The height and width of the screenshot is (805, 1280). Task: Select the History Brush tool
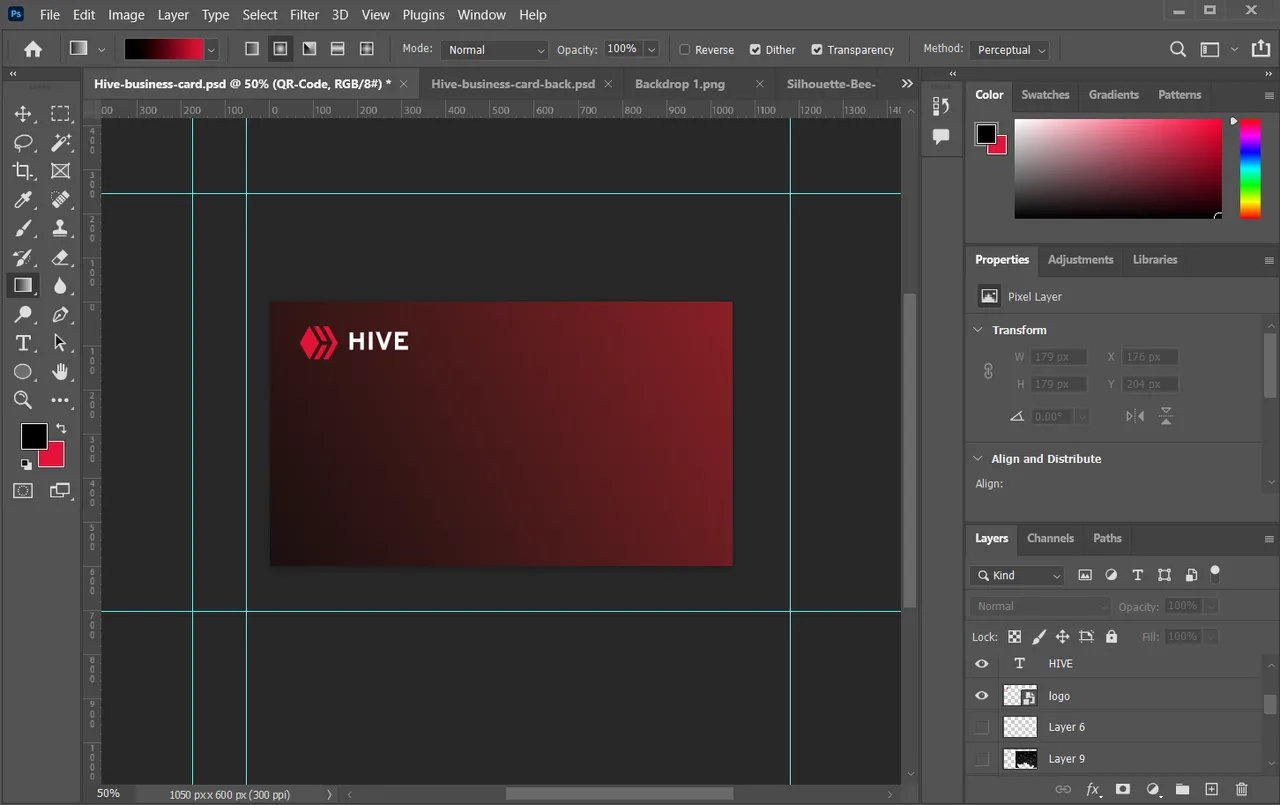tap(23, 257)
